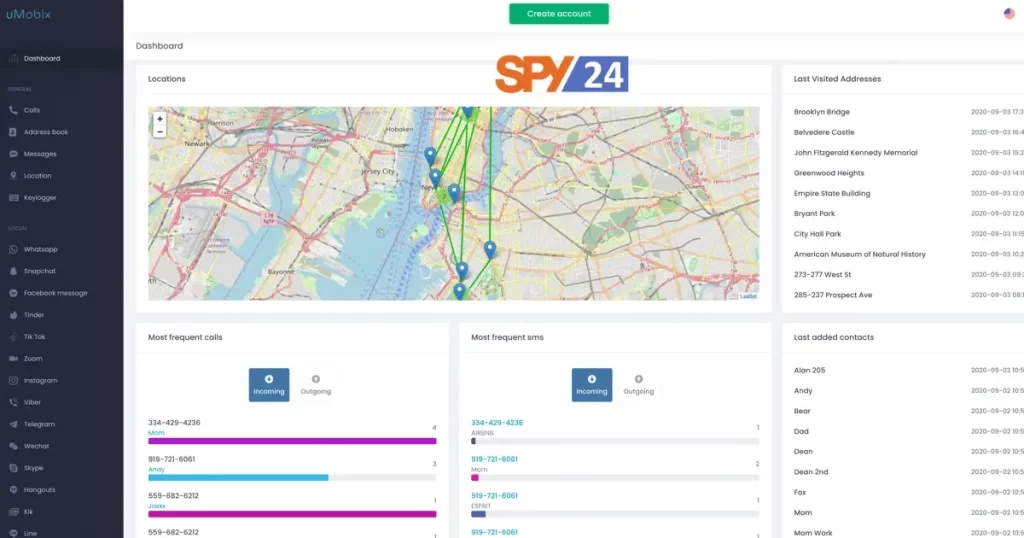Click 285-237 Prospect Ave address

click(x=833, y=295)
